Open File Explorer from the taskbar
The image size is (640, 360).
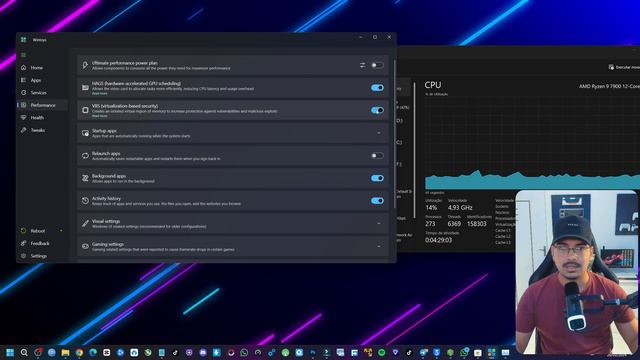click(65, 352)
